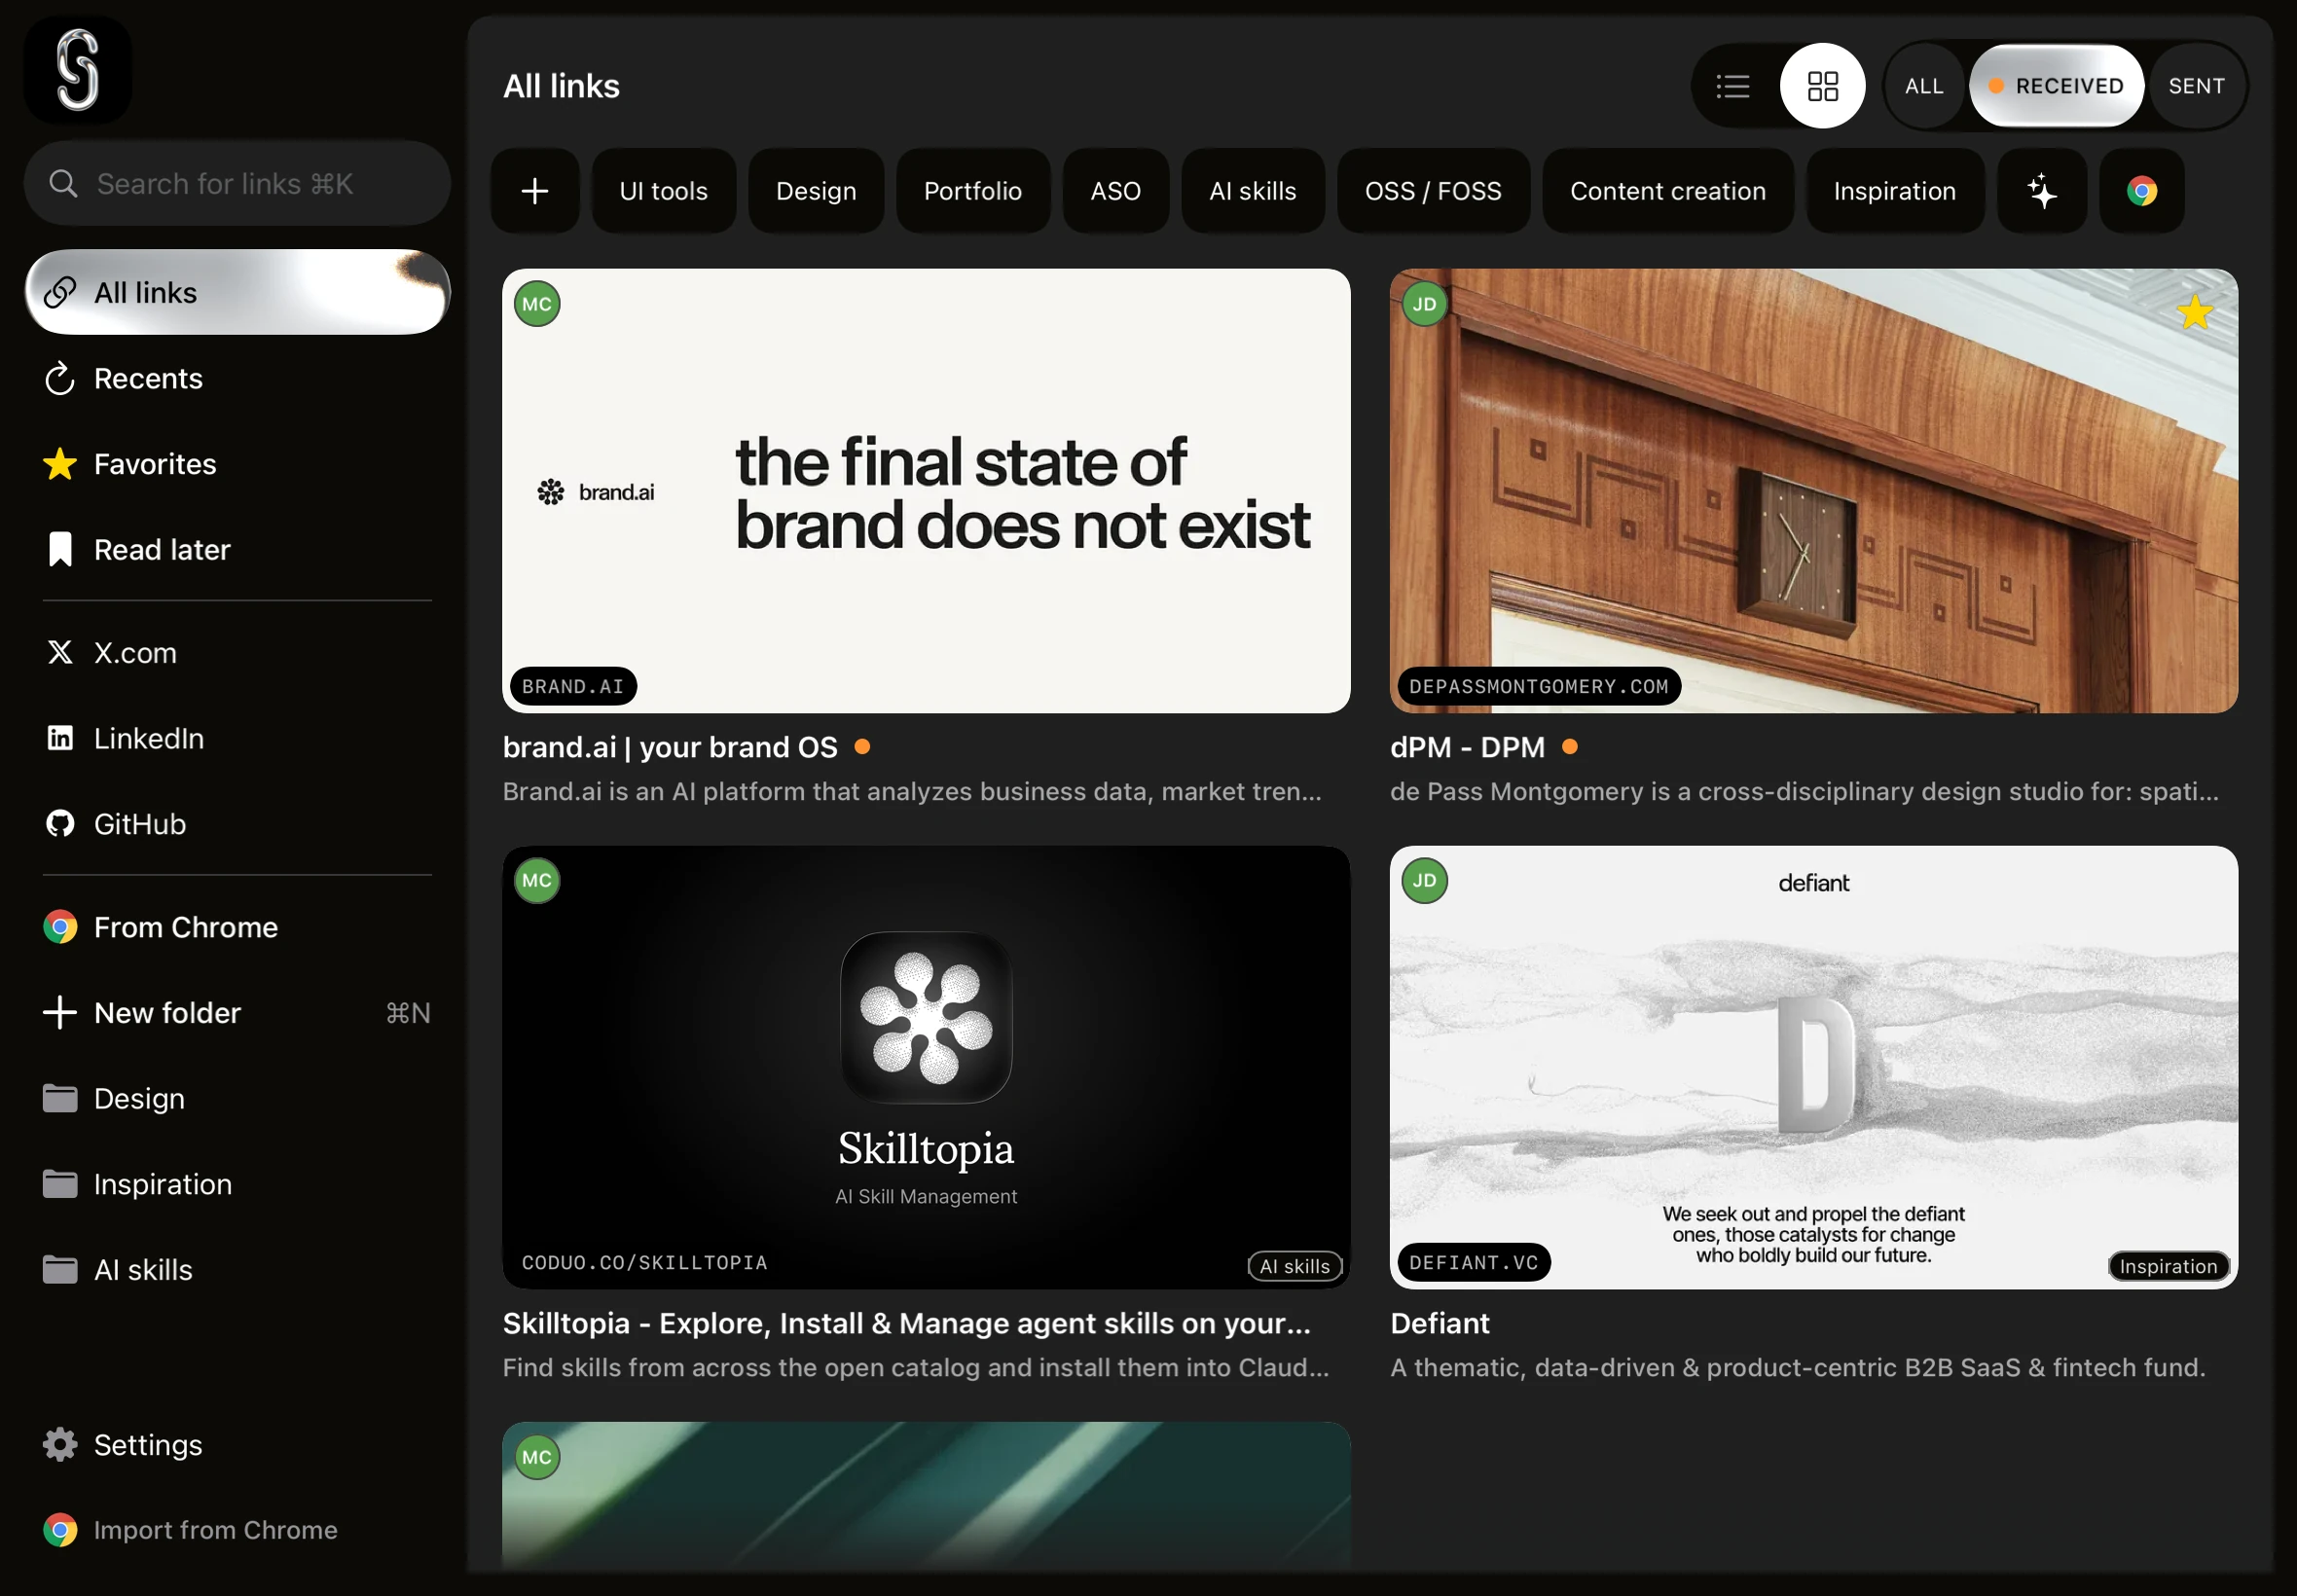Click Chrome icon button in tag row
The image size is (2297, 1596).
point(2142,190)
